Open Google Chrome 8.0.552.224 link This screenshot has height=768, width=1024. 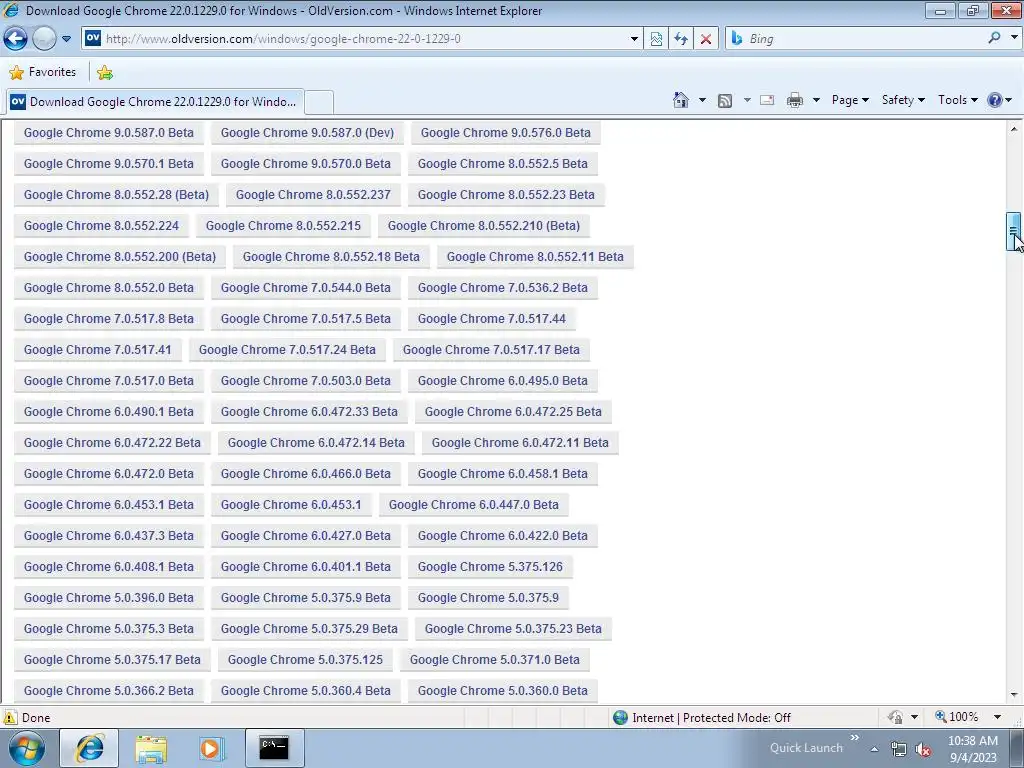101,226
